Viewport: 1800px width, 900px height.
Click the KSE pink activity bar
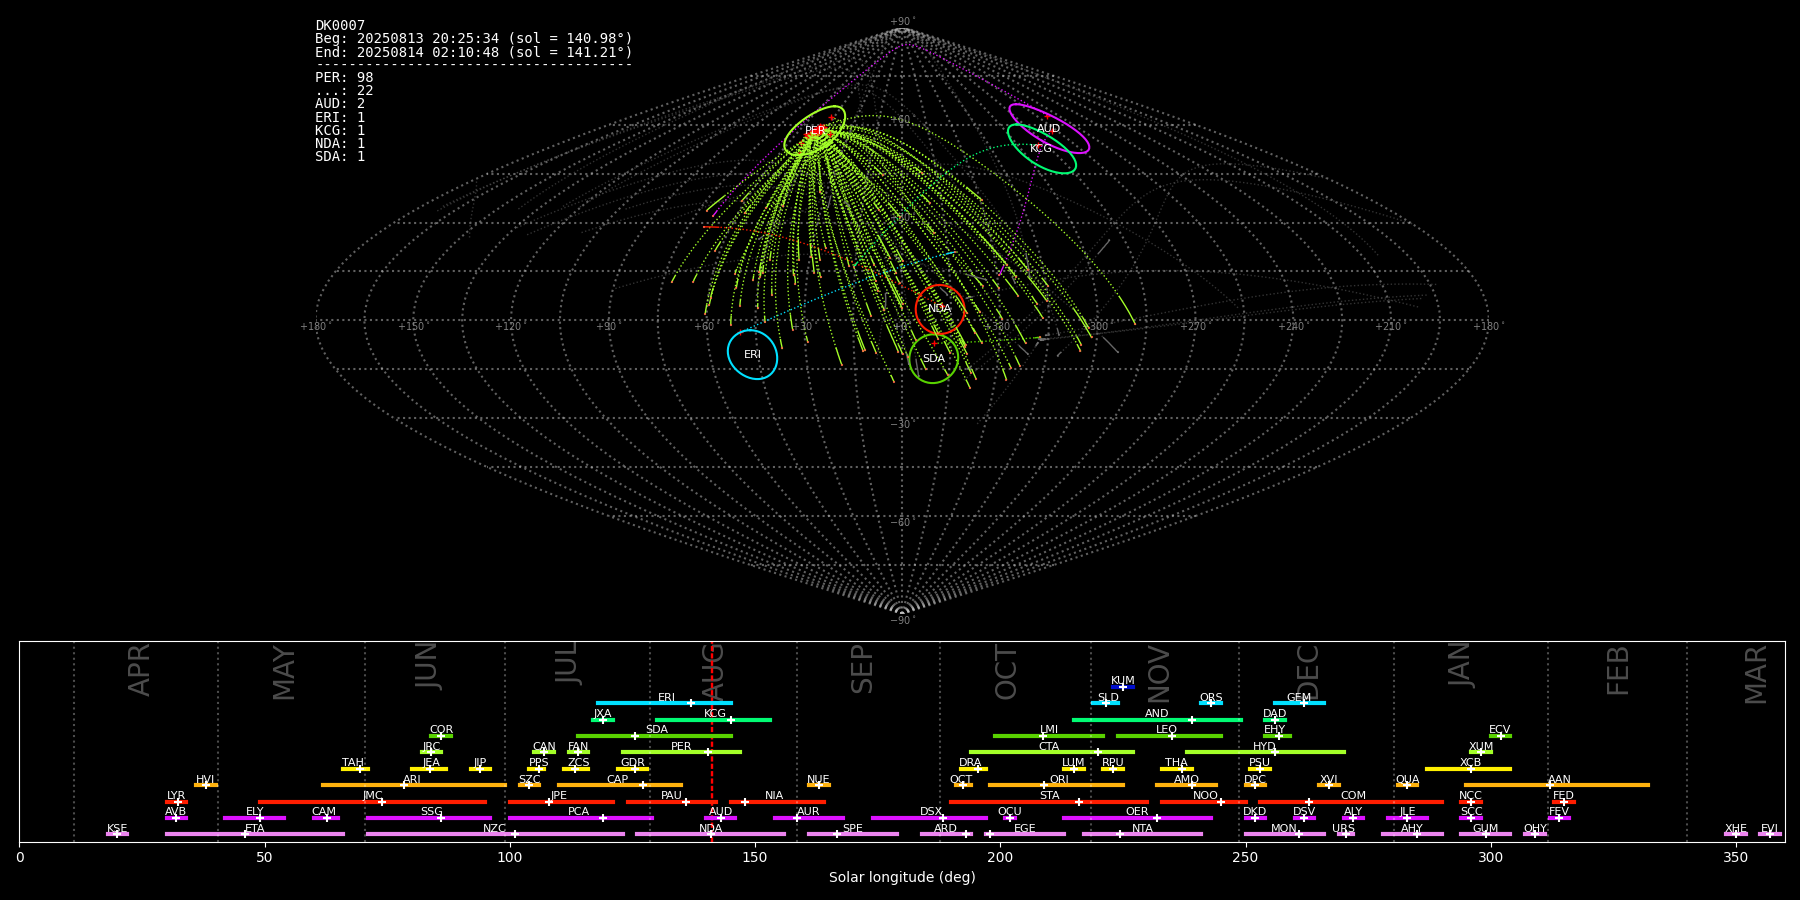[117, 834]
